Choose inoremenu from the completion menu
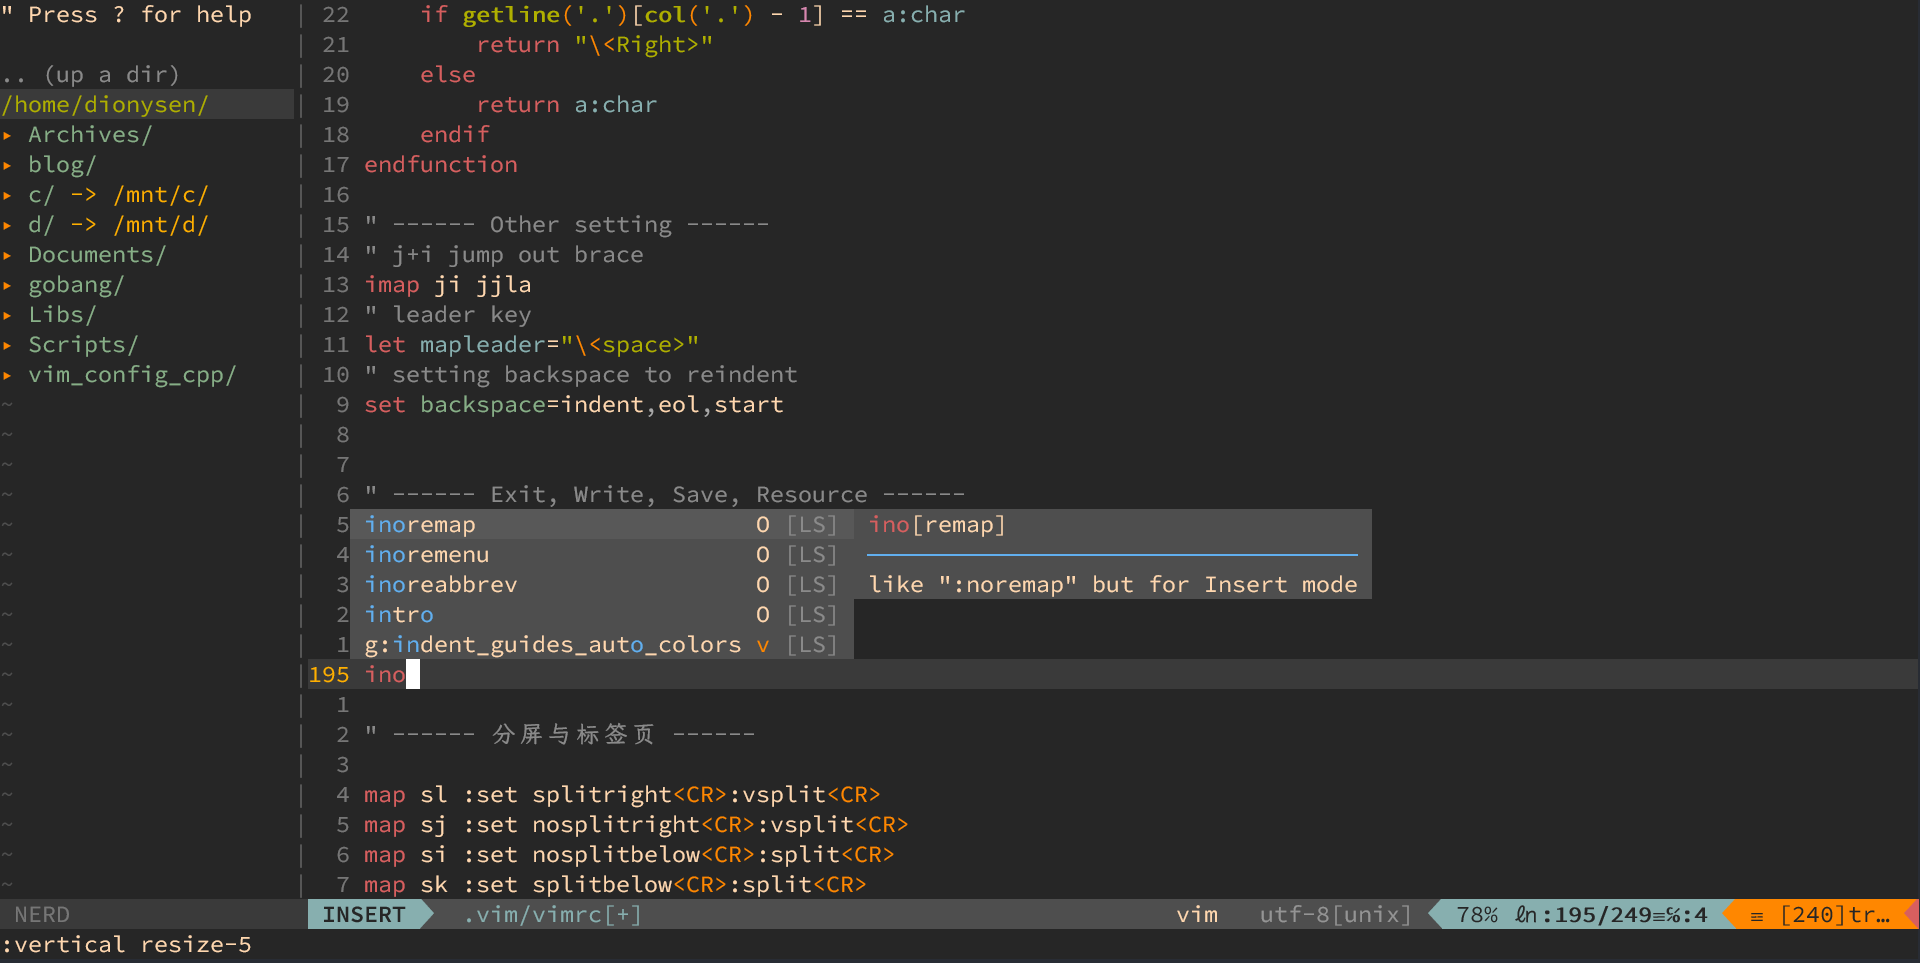Viewport: 1920px width, 963px height. click(601, 555)
